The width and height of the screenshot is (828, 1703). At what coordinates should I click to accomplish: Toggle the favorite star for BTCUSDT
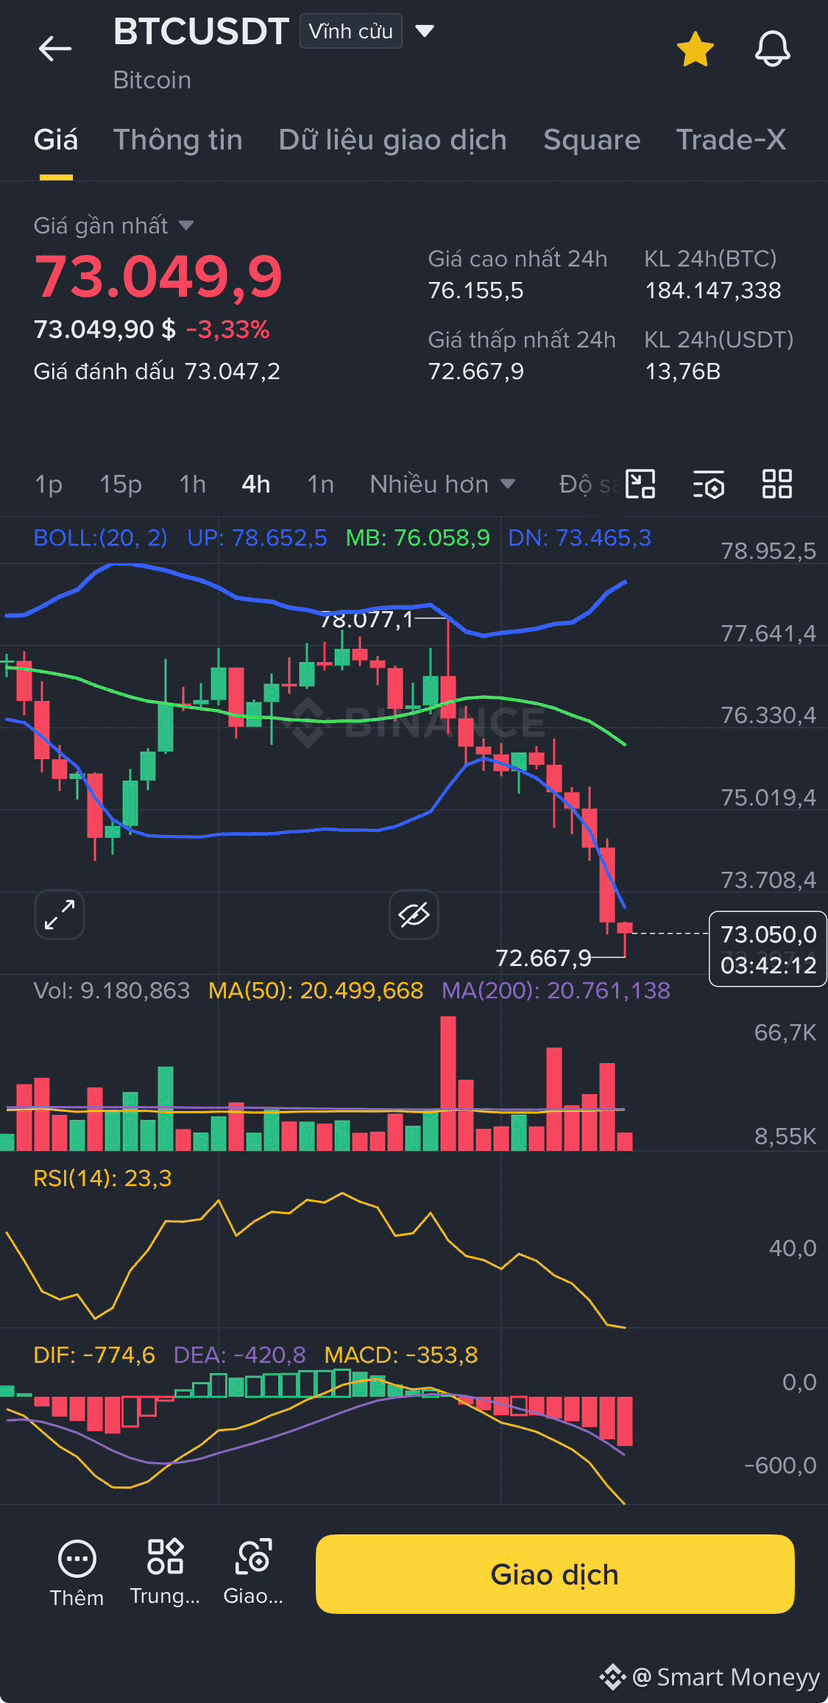[x=695, y=48]
